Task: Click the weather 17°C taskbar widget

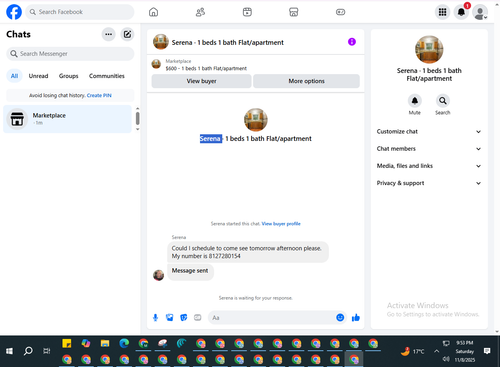Action: point(413,351)
